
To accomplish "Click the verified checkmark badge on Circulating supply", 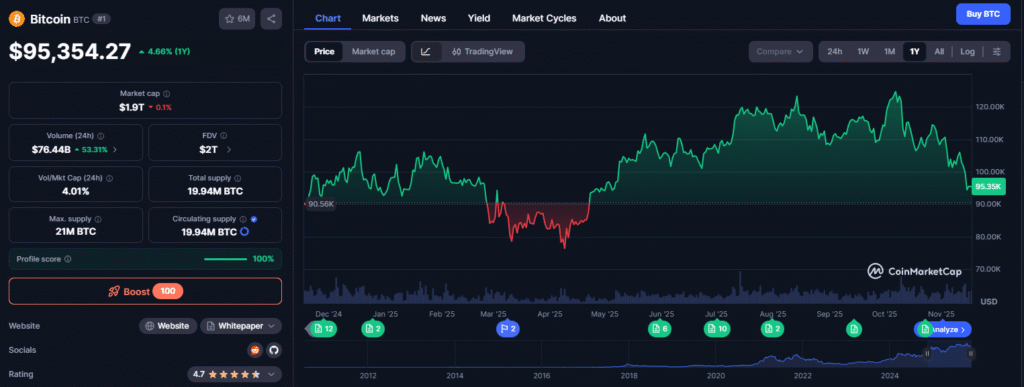I will 253,219.
